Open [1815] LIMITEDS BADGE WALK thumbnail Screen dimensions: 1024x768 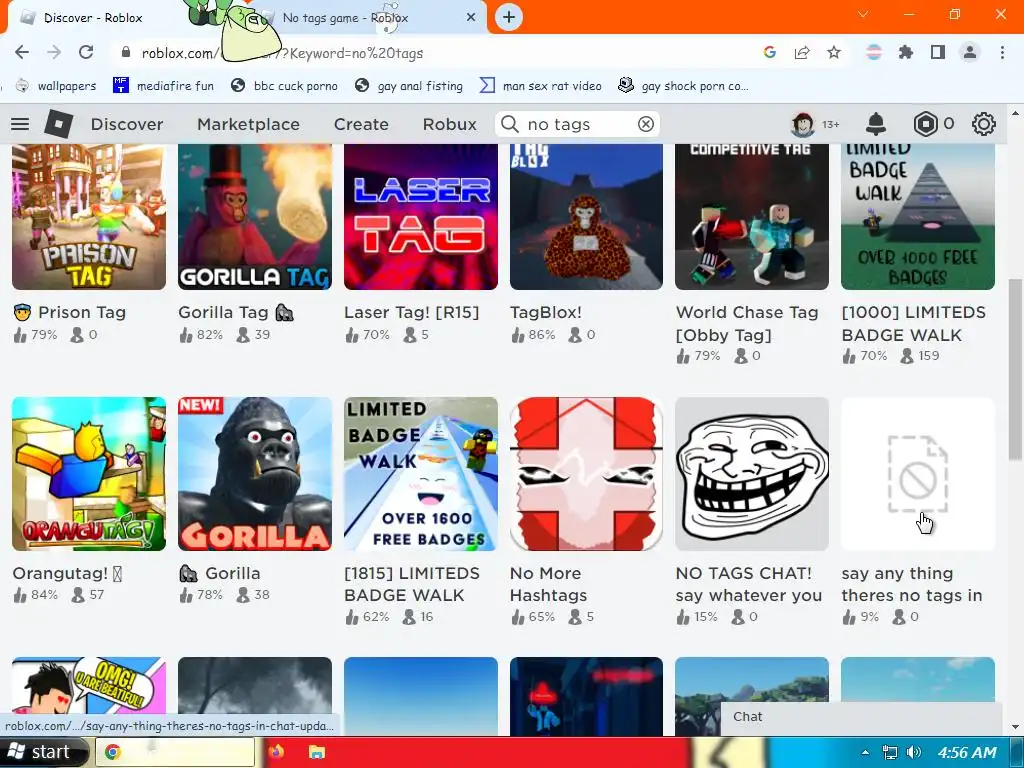tap(421, 474)
